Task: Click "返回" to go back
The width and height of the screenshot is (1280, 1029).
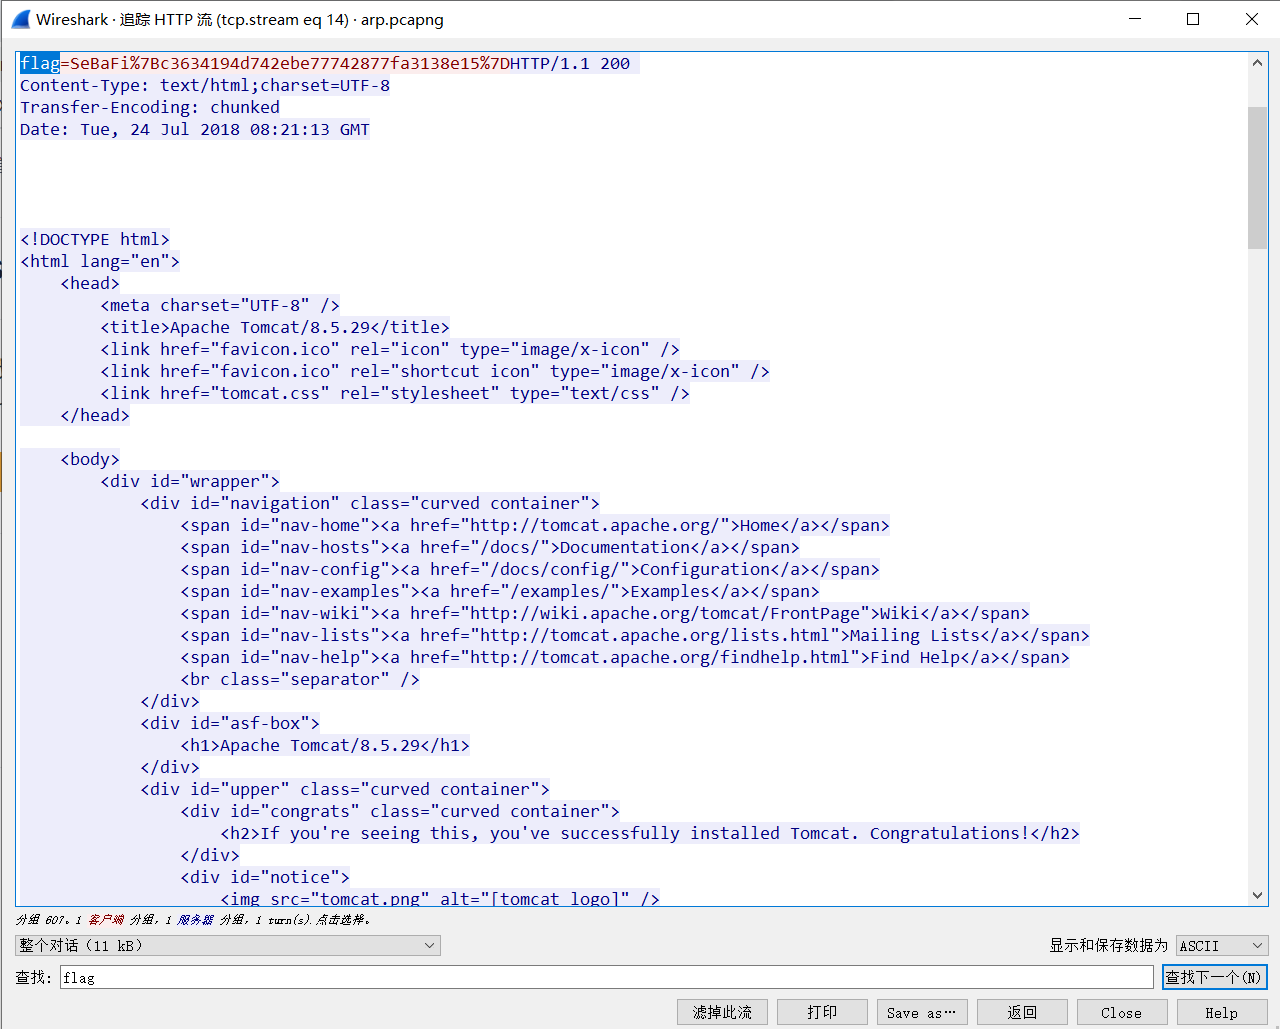Action: tap(1022, 1011)
